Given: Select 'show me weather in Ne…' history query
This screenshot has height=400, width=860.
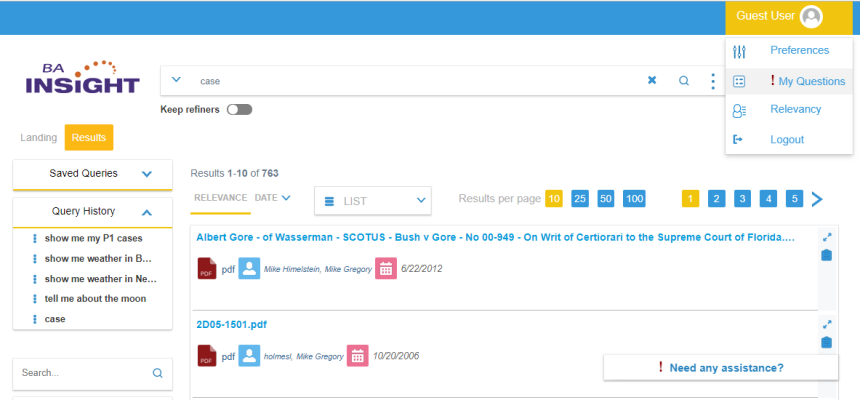Looking at the screenshot, I should 101,279.
